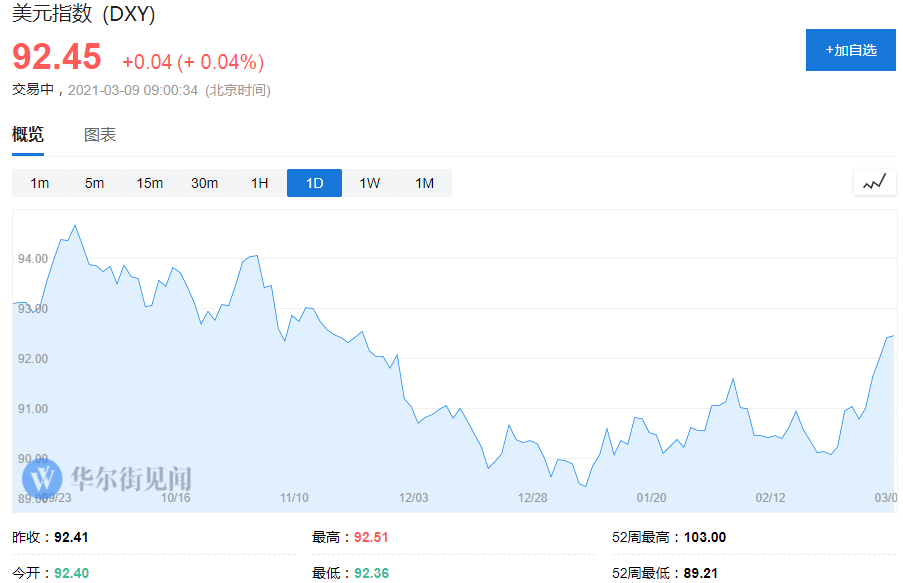Select the 1m timeframe
This screenshot has width=903, height=583.
(x=39, y=182)
